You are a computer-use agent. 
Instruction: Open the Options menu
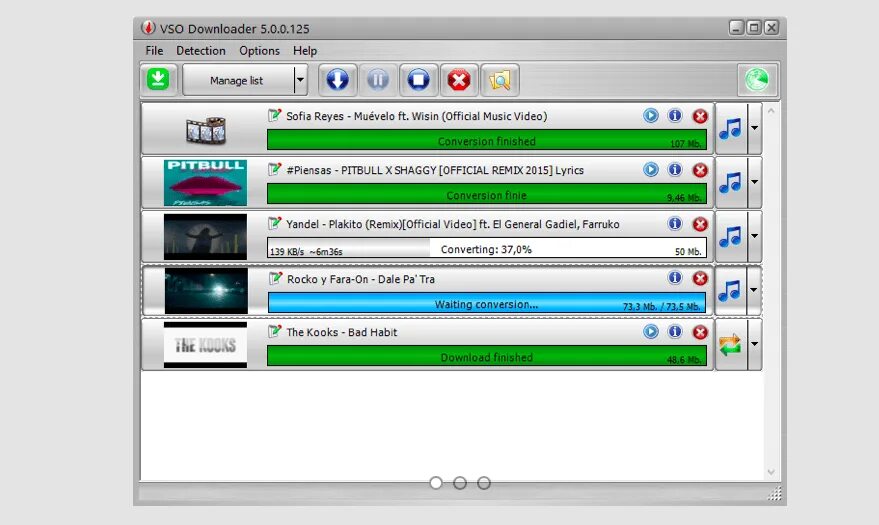pos(259,50)
